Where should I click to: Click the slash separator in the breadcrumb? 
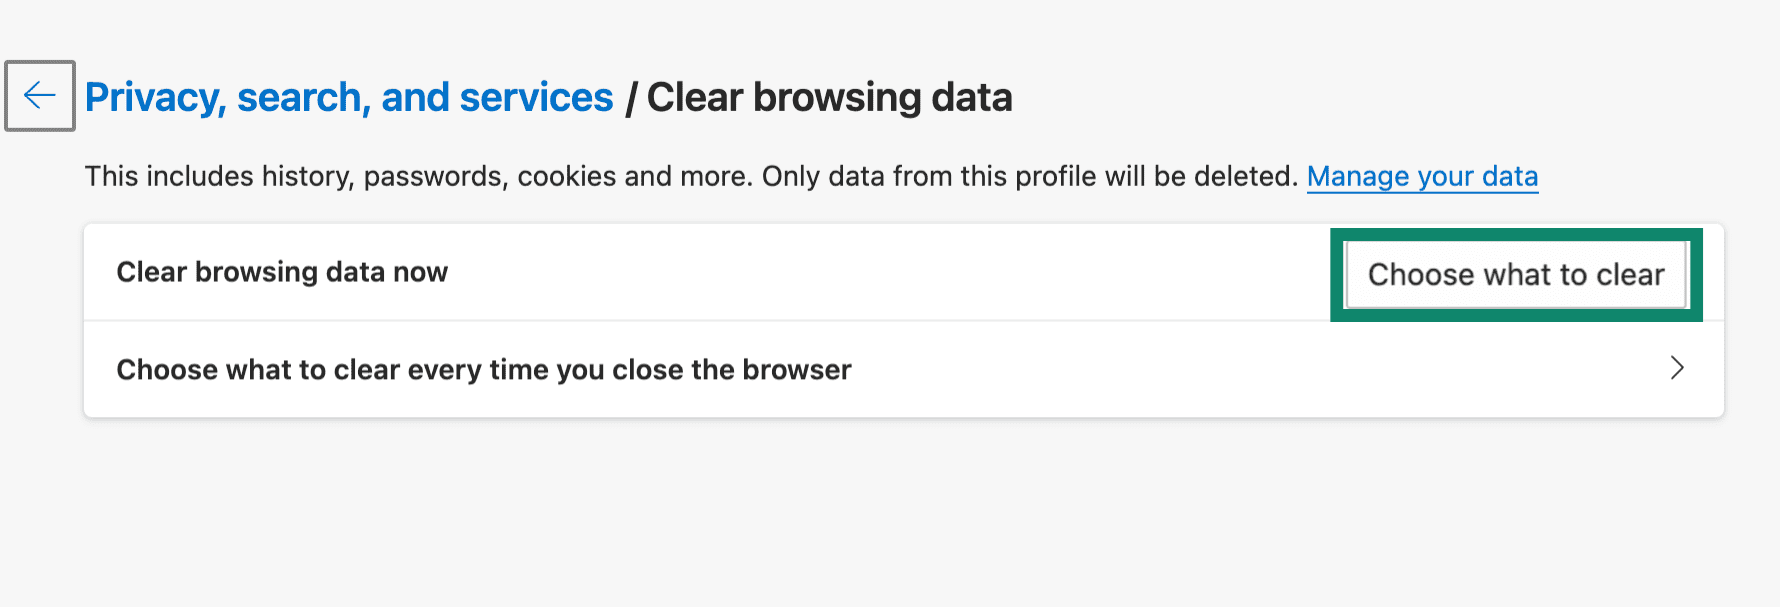[x=631, y=99]
